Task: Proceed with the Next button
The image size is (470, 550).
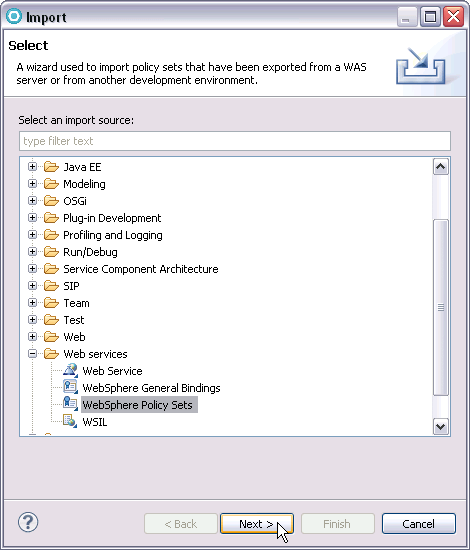Action: pos(257,524)
